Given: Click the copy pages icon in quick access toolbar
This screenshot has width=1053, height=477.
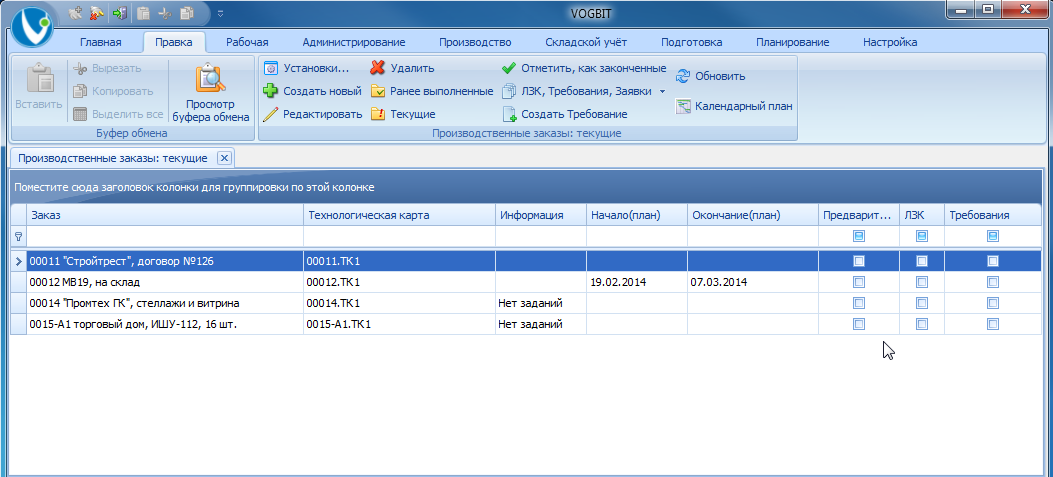Looking at the screenshot, I should (187, 12).
